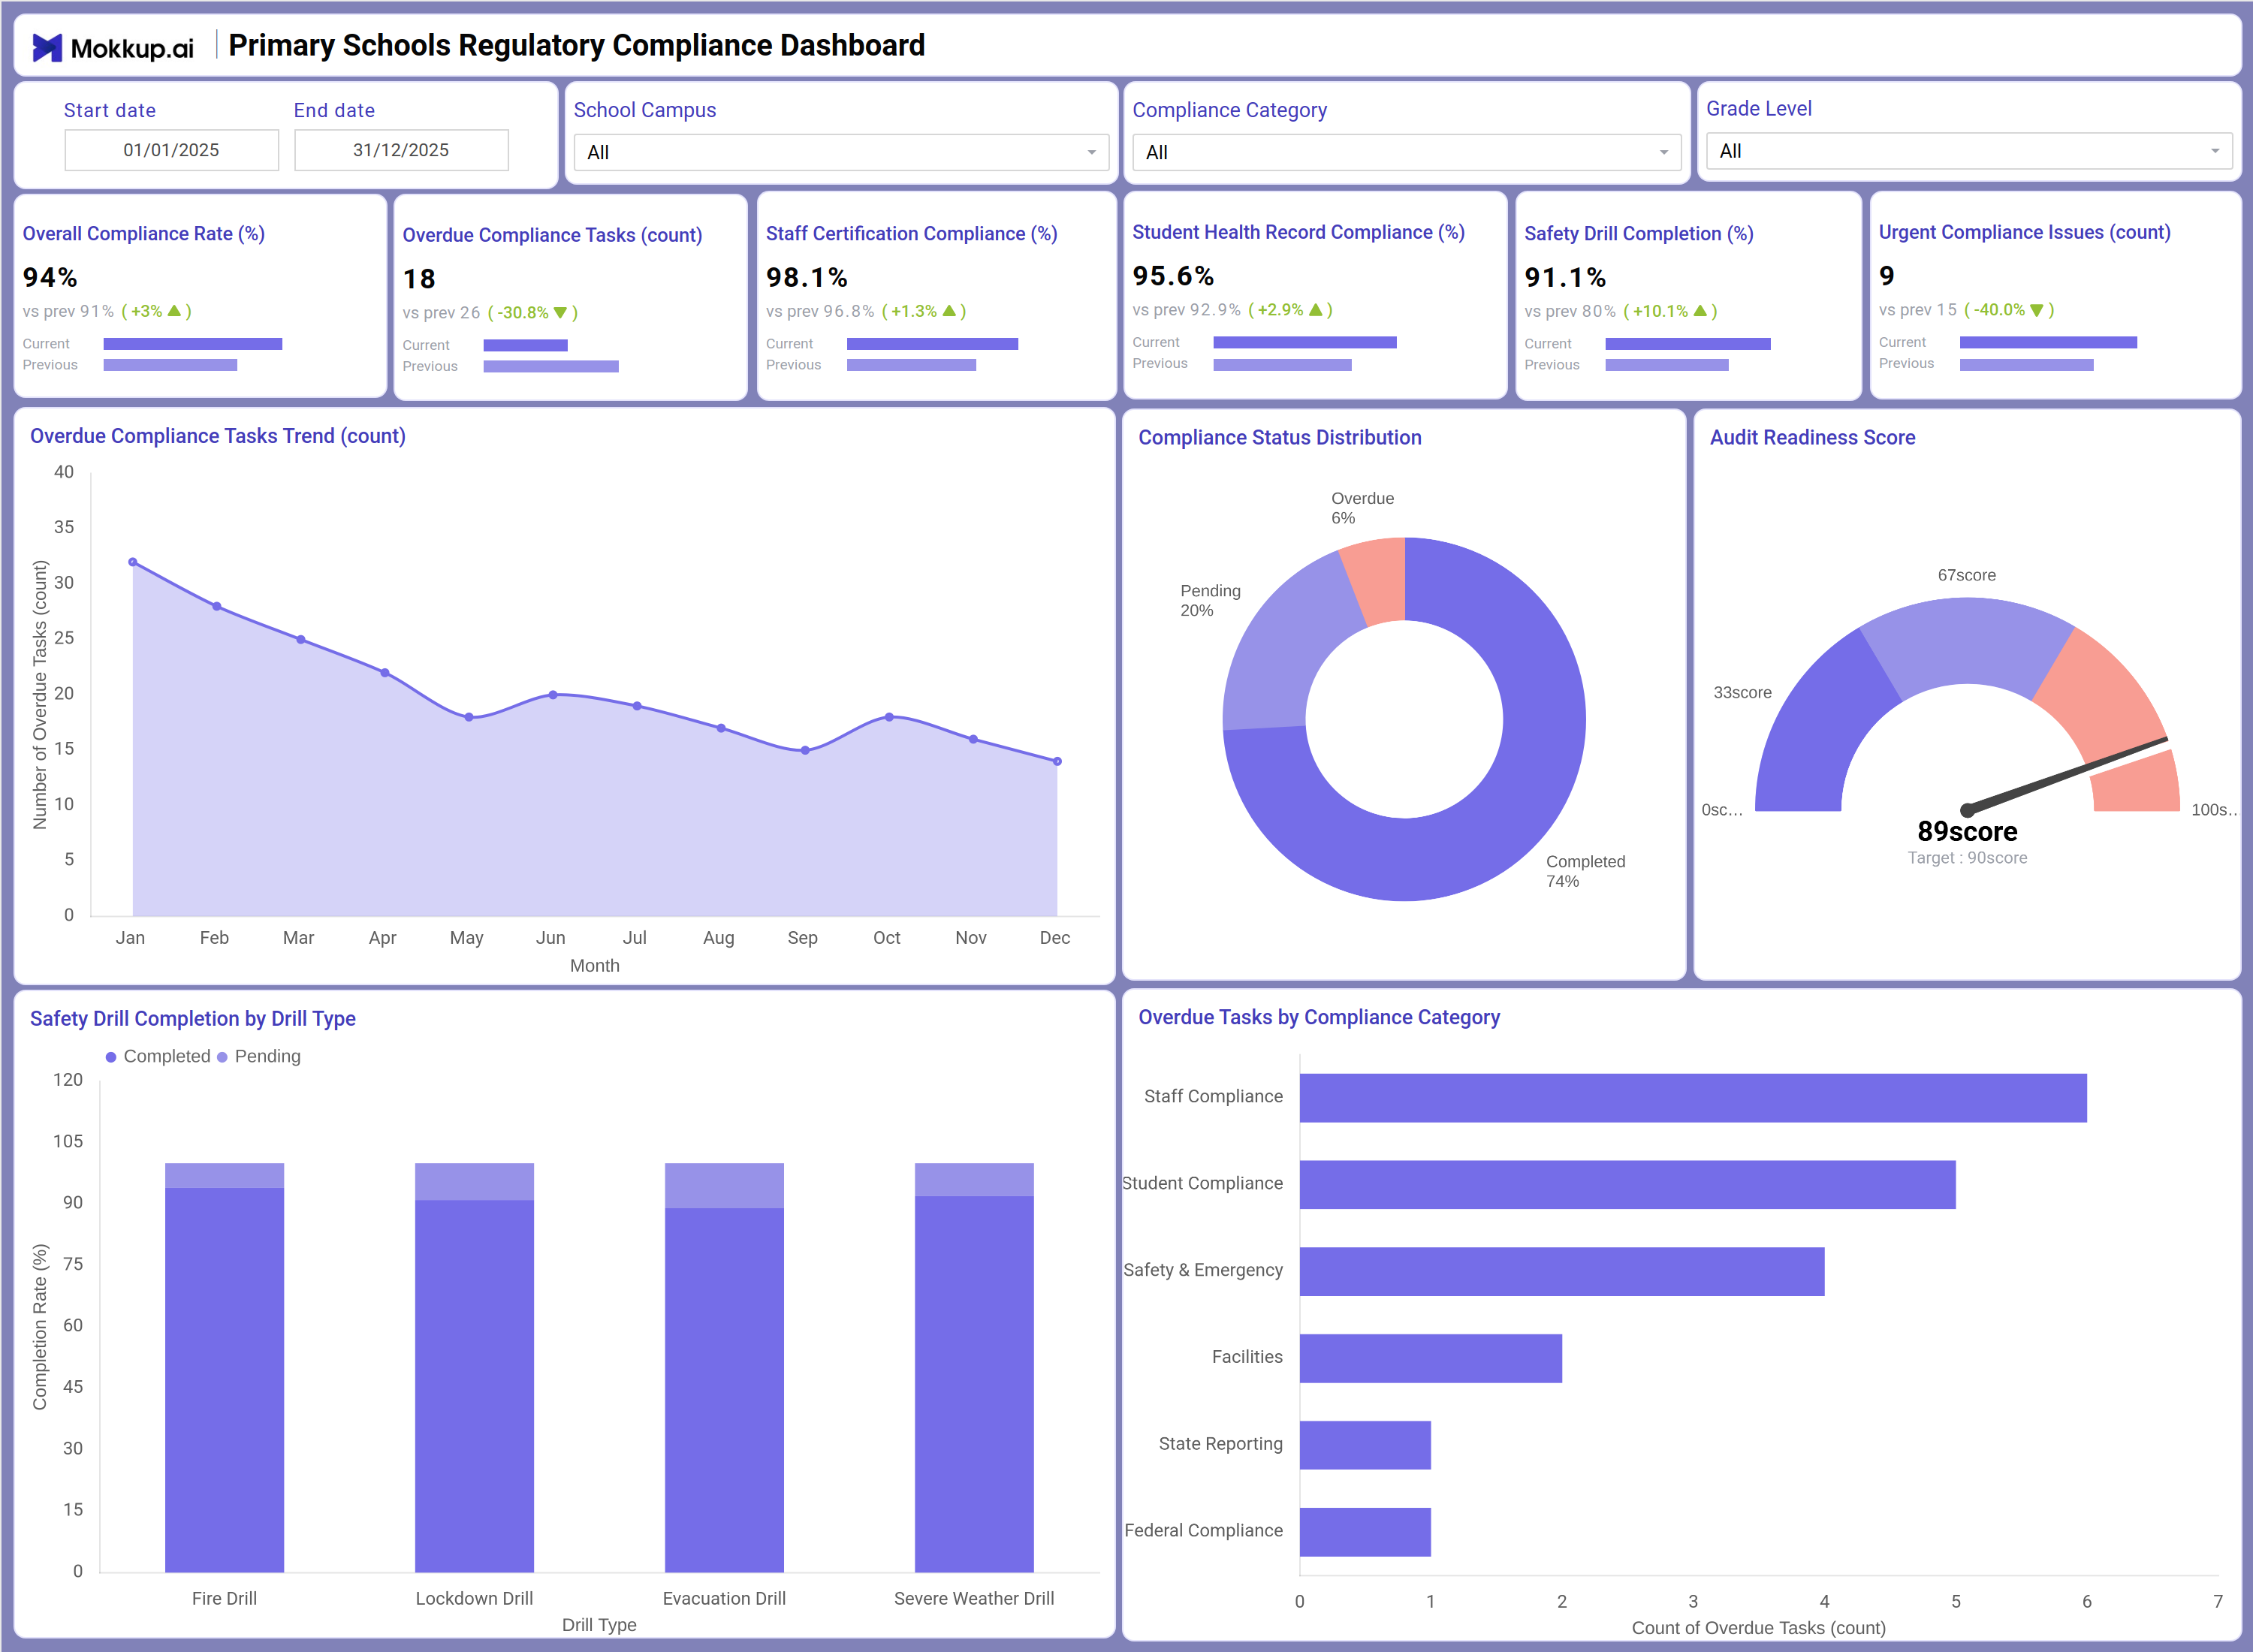Image resolution: width=2253 pixels, height=1652 pixels.
Task: Click the Safety Drill Completion by Drill Type title
Action: point(193,1018)
